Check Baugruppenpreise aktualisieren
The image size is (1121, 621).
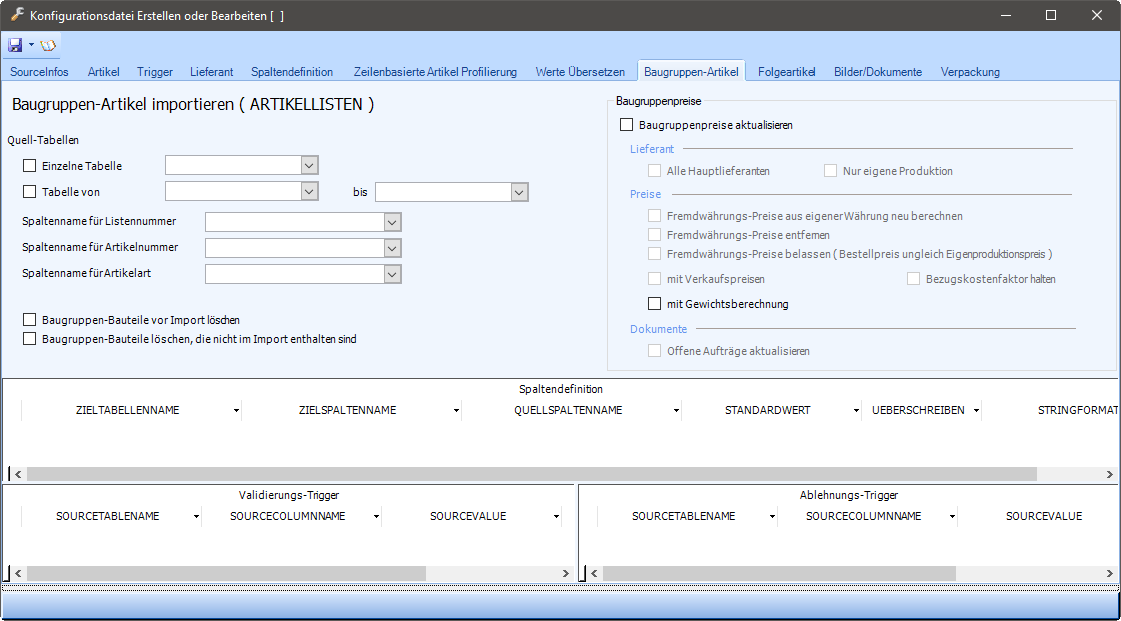pyautogui.click(x=627, y=125)
